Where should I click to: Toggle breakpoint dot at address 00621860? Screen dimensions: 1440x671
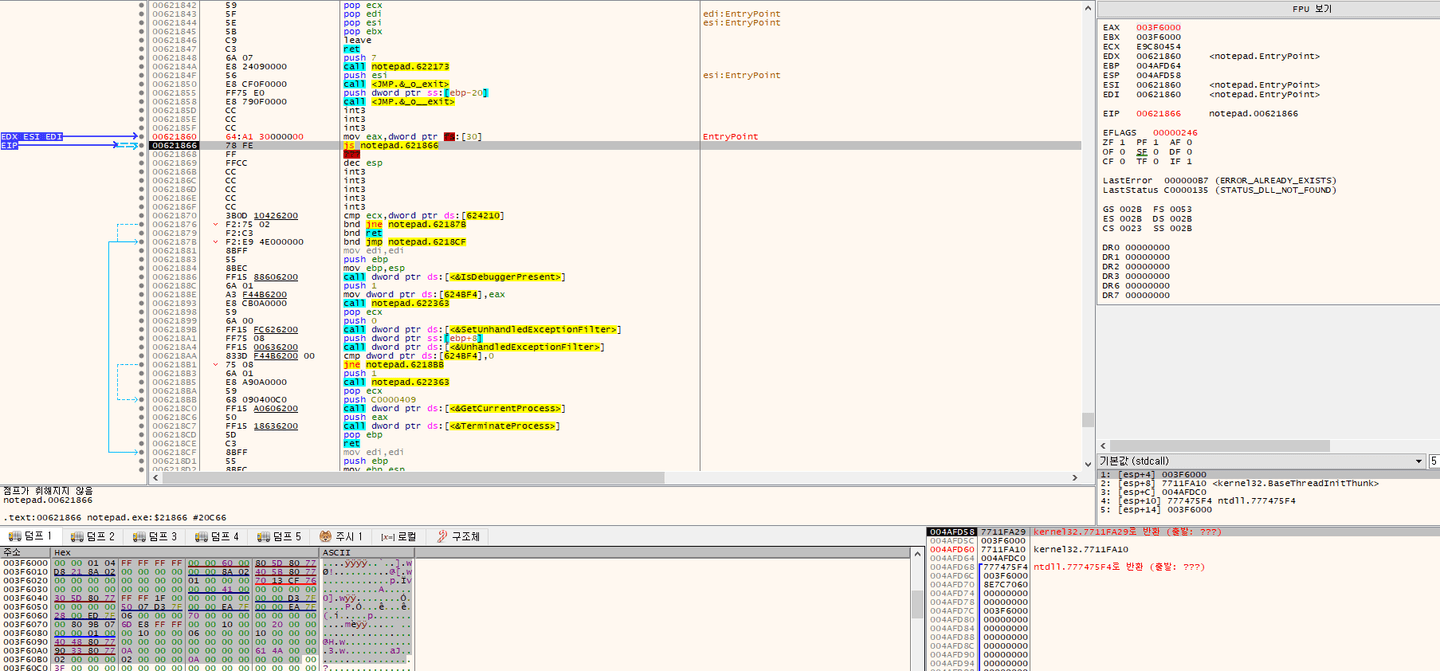(x=141, y=136)
